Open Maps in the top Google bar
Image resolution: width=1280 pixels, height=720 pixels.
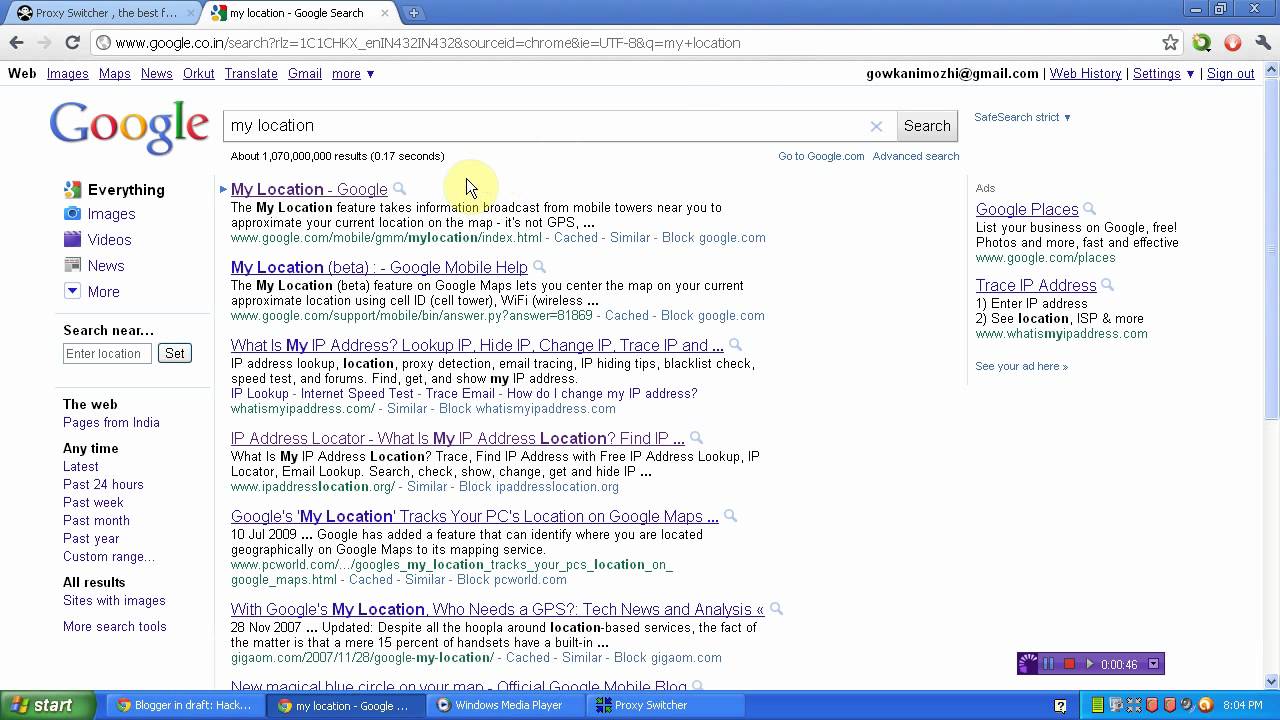coord(115,74)
